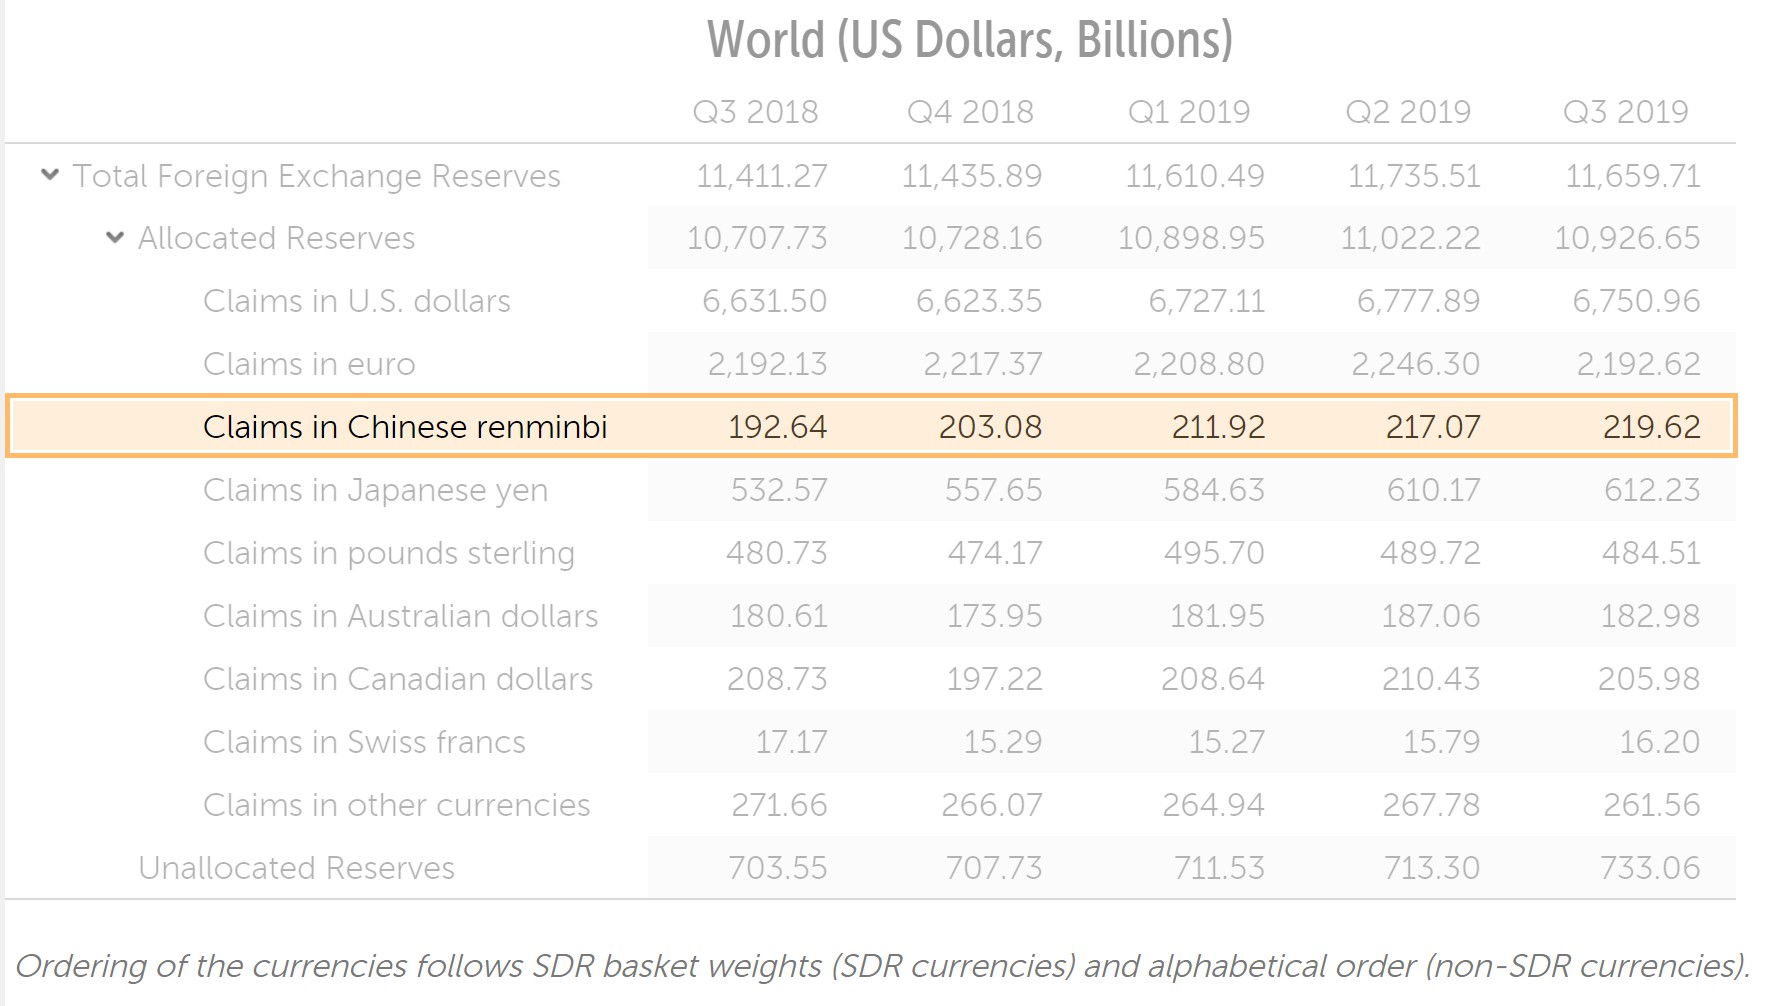Screen dimensions: 1771x1006
Task: Select the Claims in Chinese renminbi row
Action: click(x=405, y=427)
